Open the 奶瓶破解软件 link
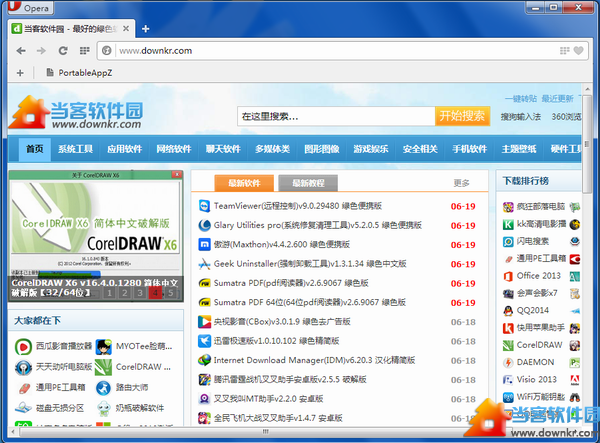Image resolution: width=600 pixels, height=443 pixels. tap(140, 408)
